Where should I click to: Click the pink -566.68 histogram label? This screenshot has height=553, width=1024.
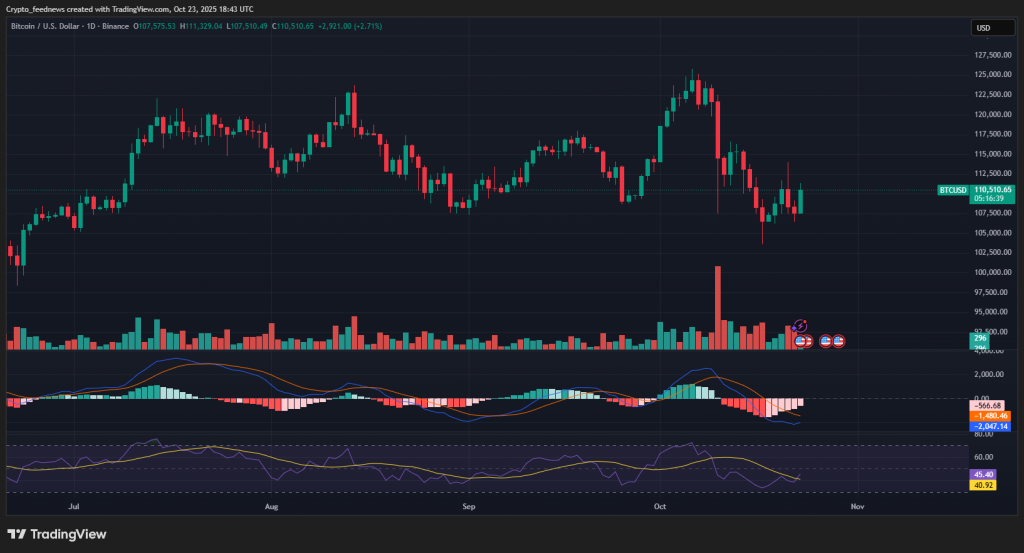pyautogui.click(x=988, y=404)
